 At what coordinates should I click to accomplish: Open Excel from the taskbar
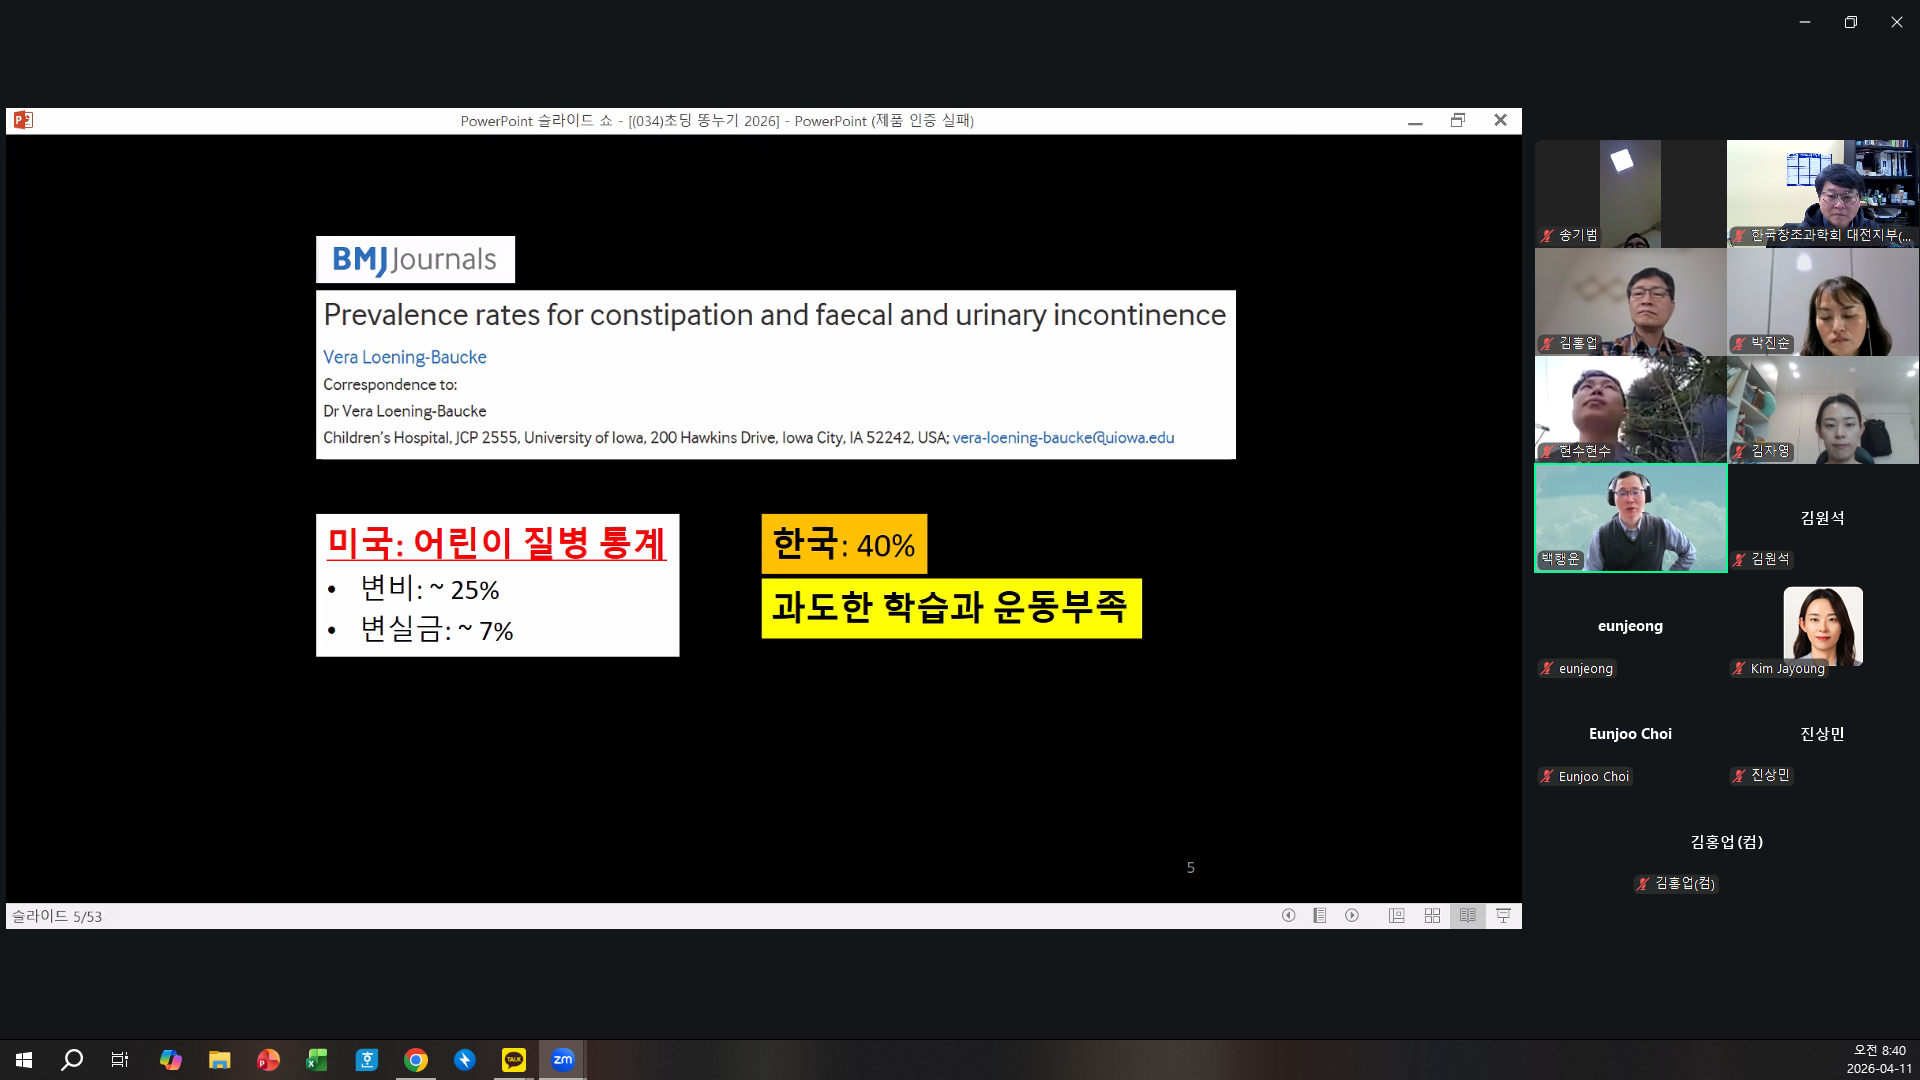pyautogui.click(x=317, y=1060)
